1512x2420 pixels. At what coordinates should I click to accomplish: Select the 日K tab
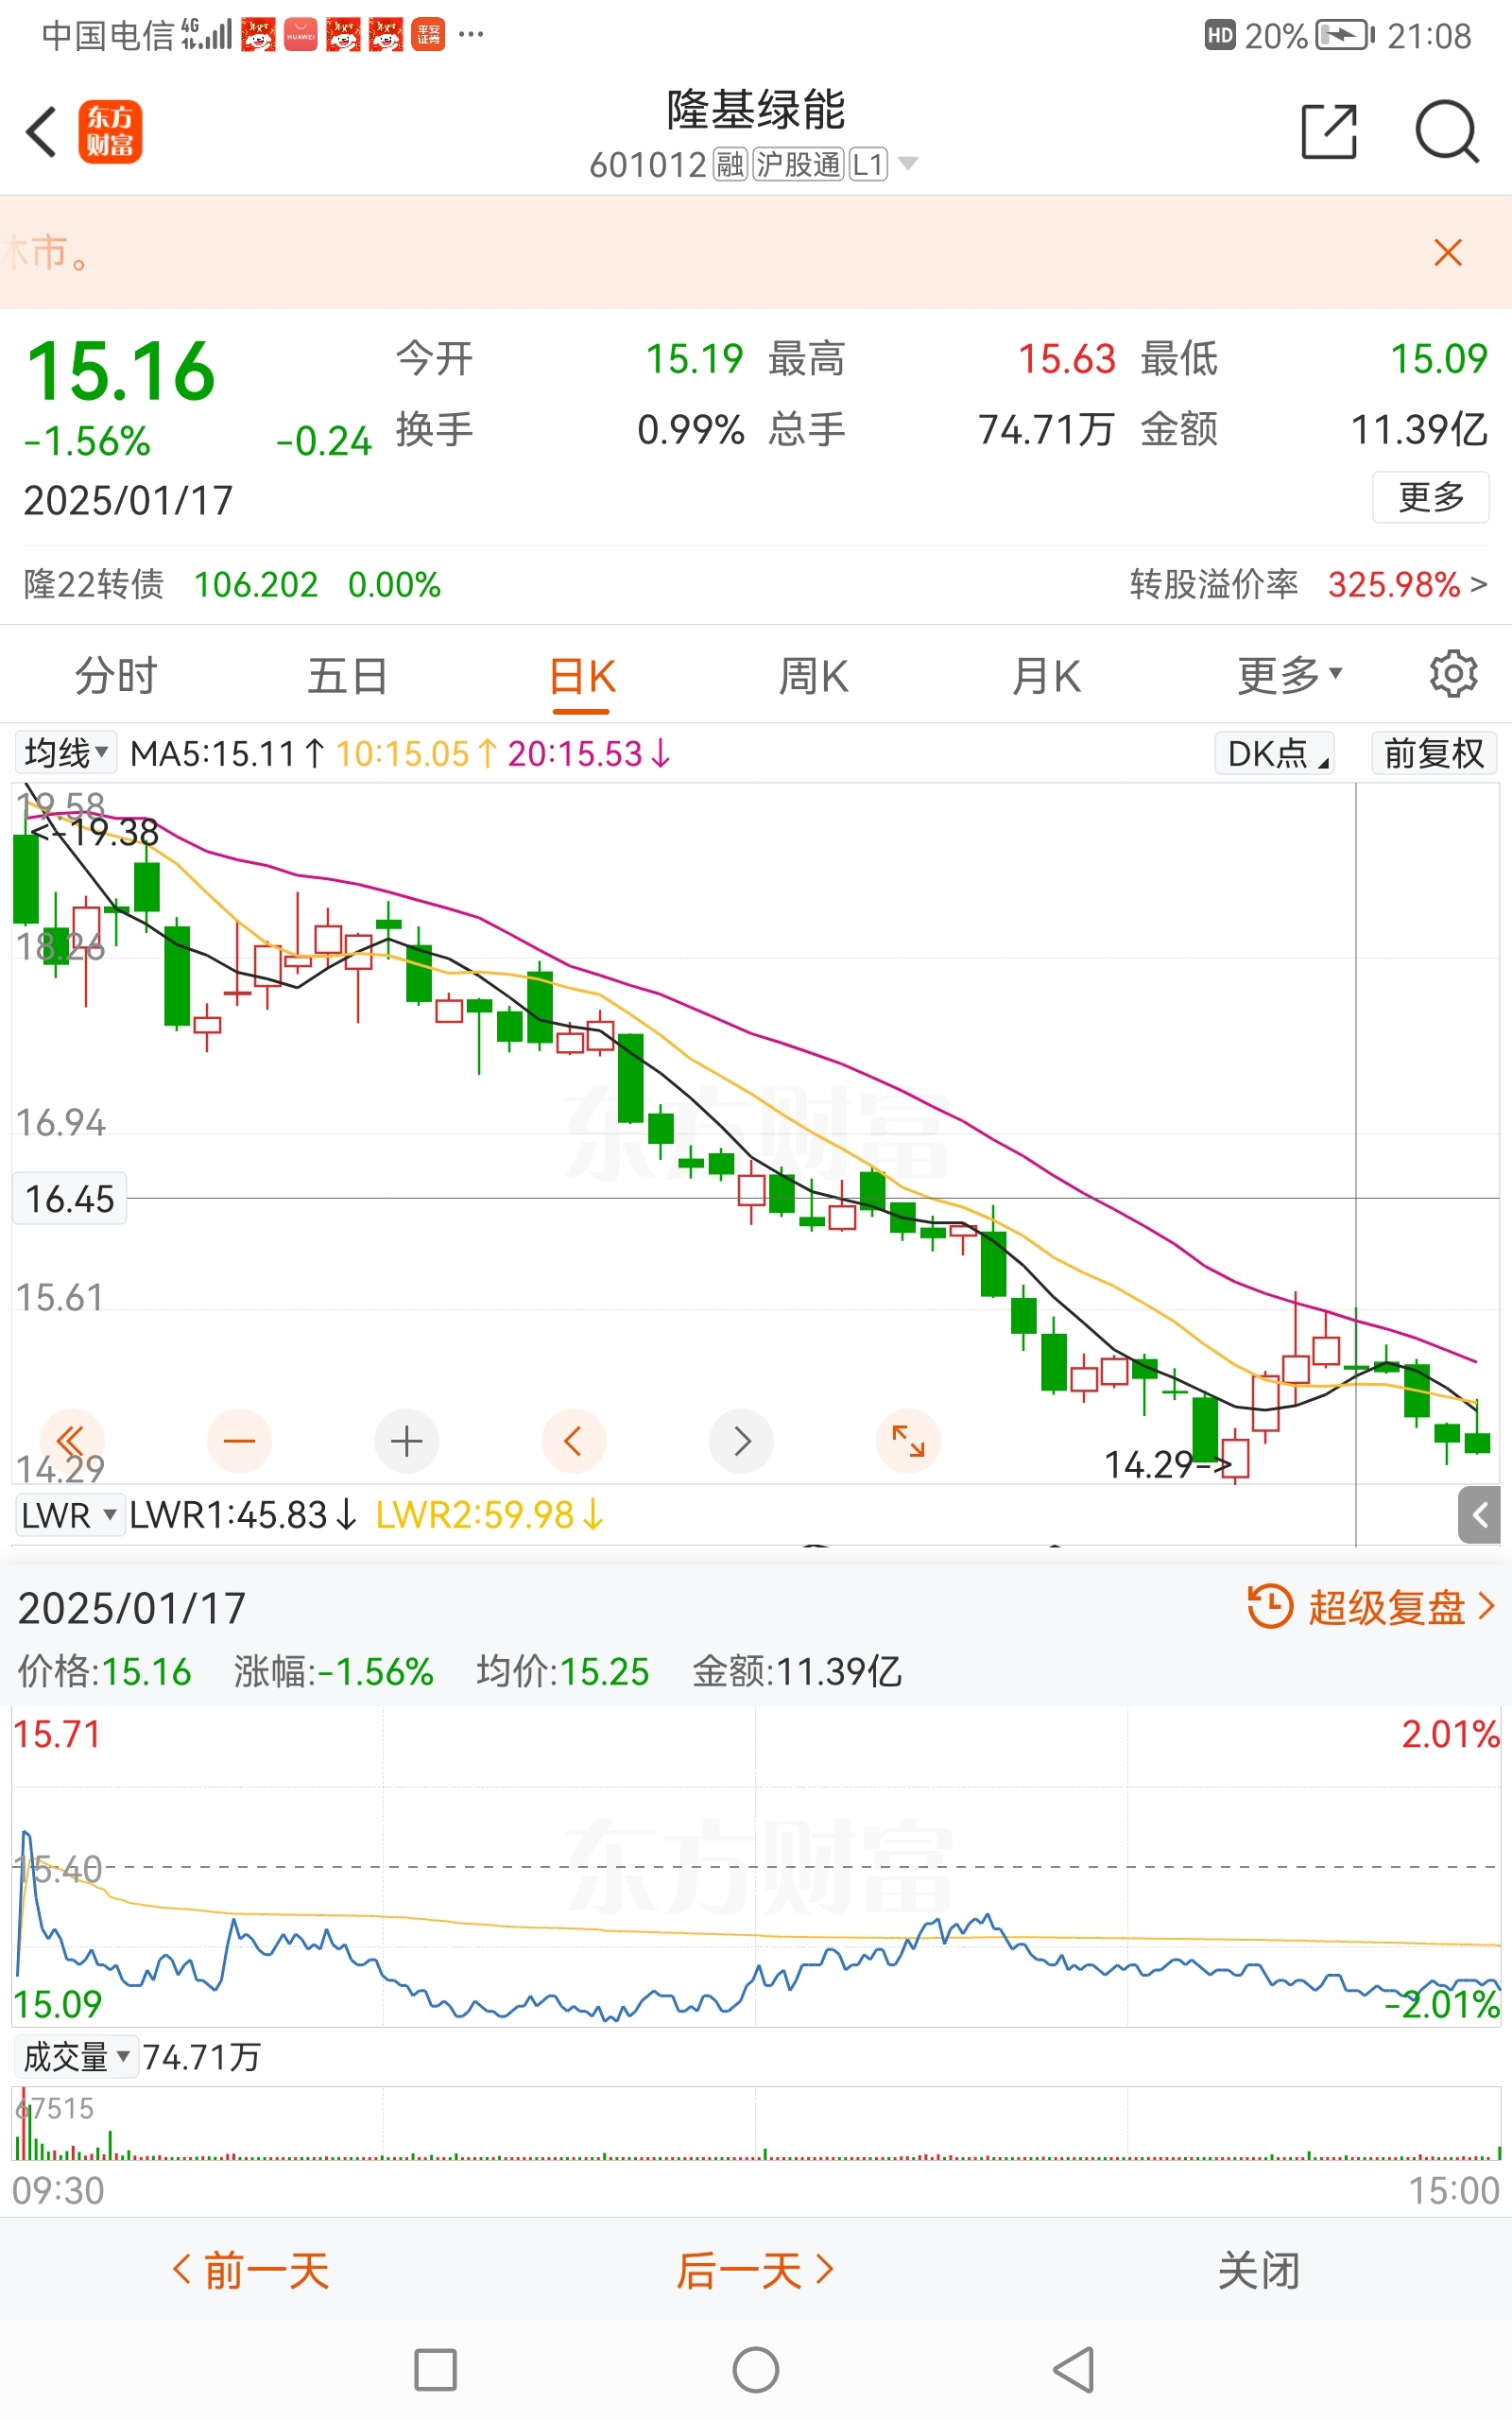click(582, 678)
